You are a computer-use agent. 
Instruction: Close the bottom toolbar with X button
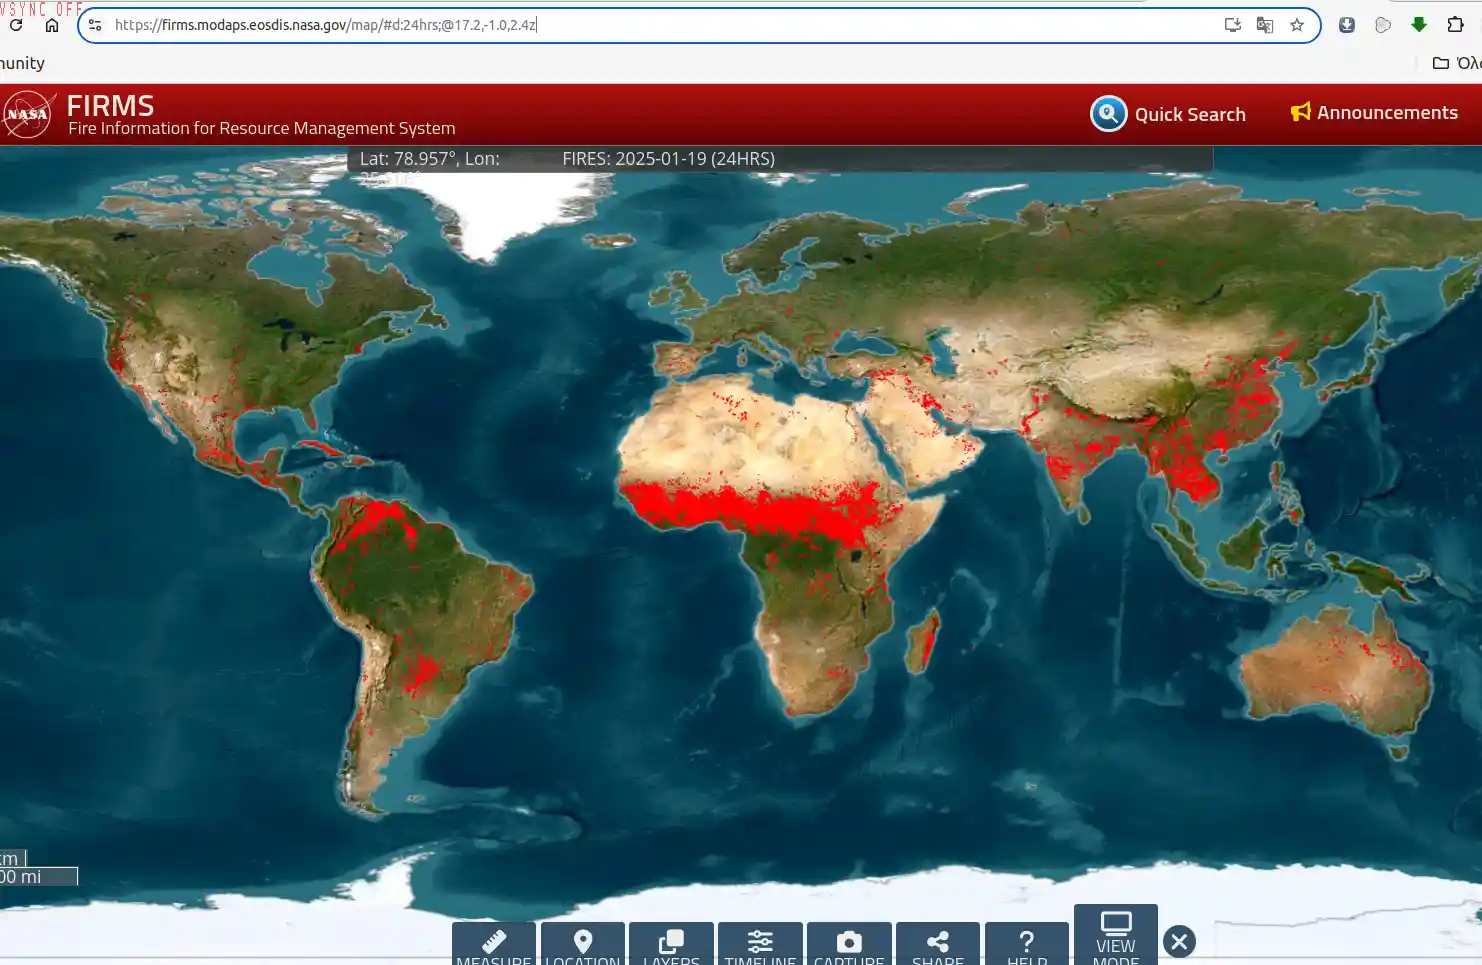[1180, 941]
